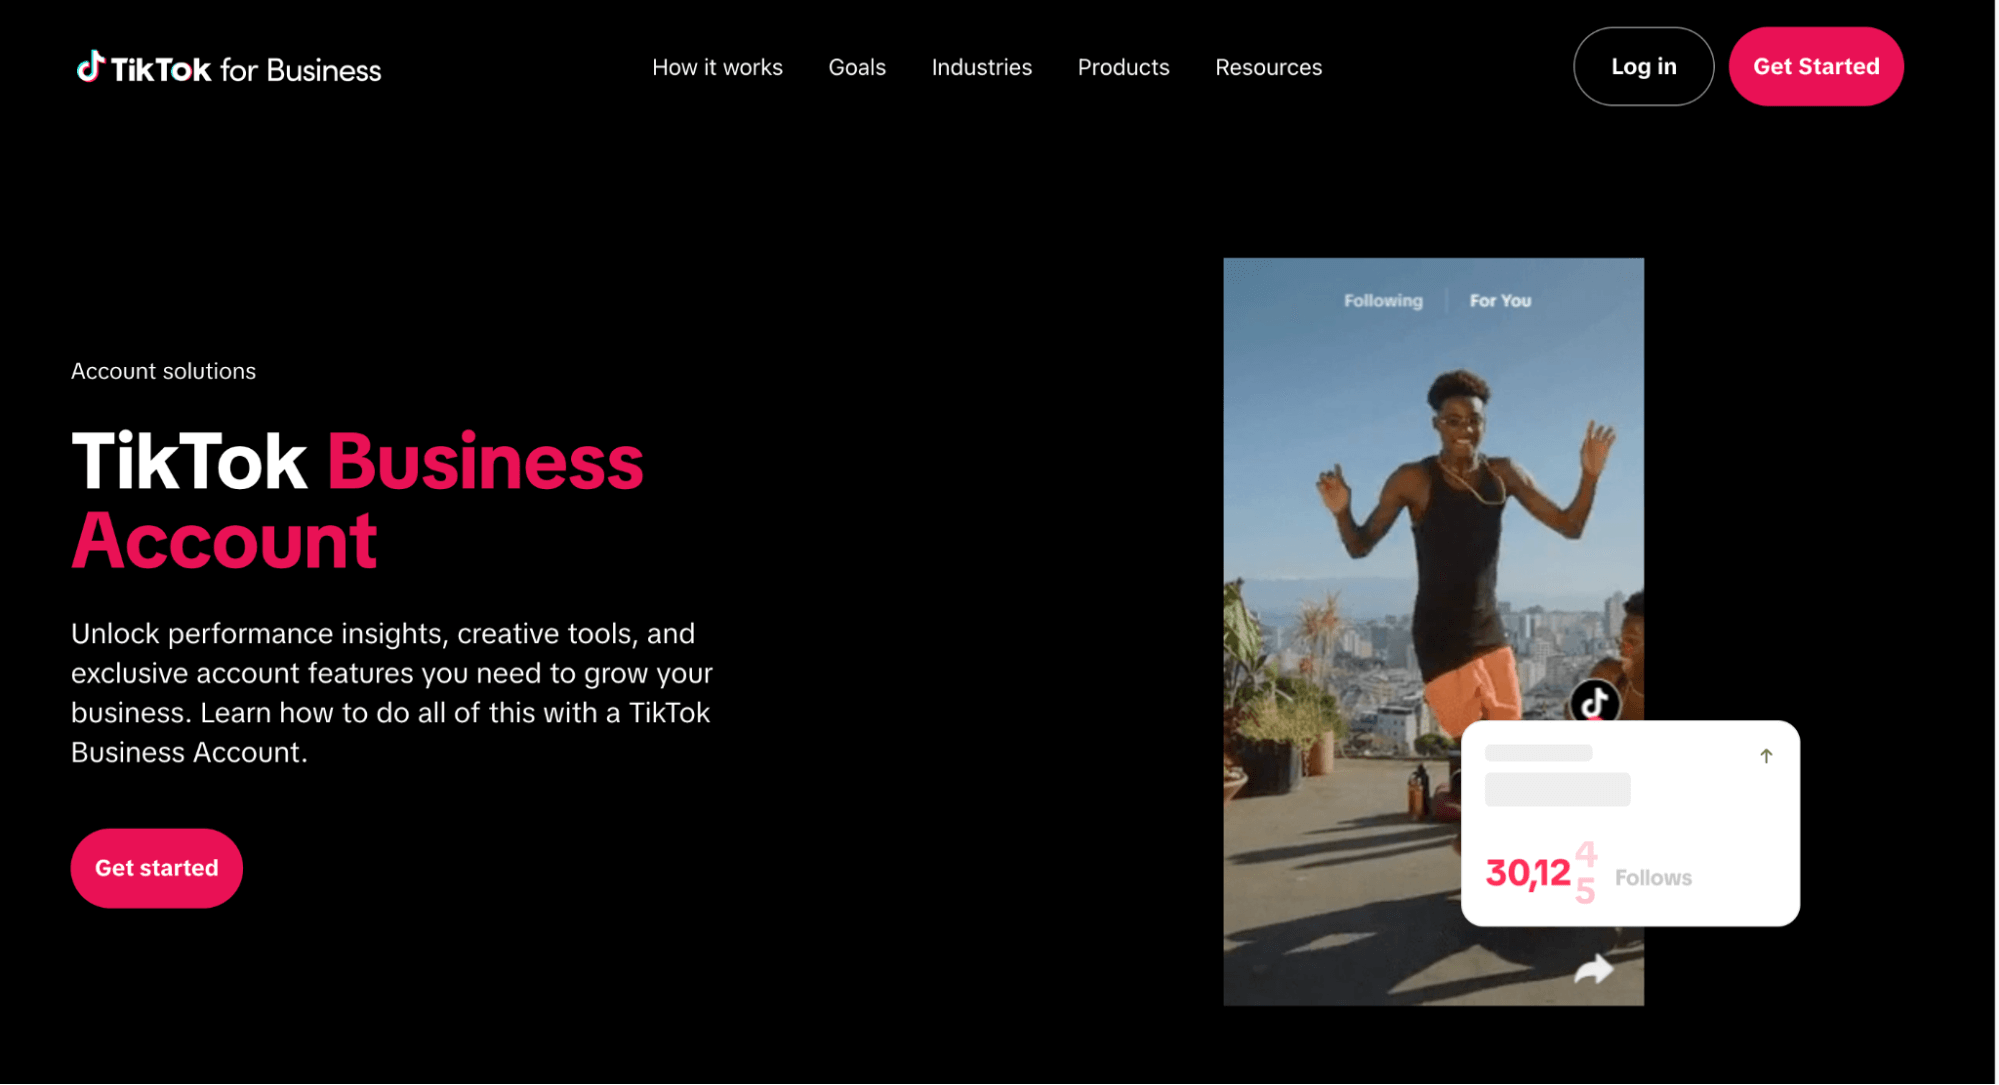The image size is (1999, 1085).
Task: Select the Following tab in phone preview
Action: click(1384, 301)
